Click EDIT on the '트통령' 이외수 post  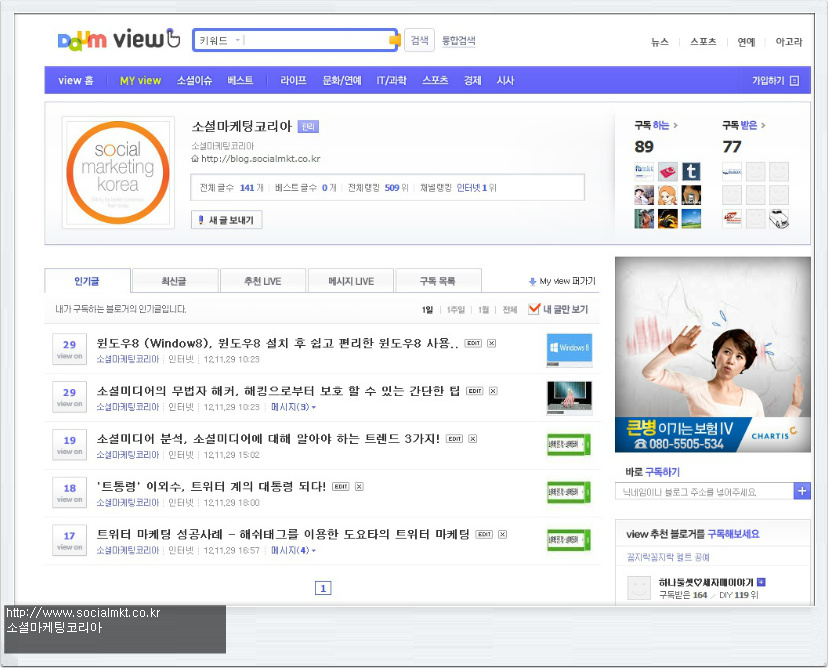coord(341,486)
